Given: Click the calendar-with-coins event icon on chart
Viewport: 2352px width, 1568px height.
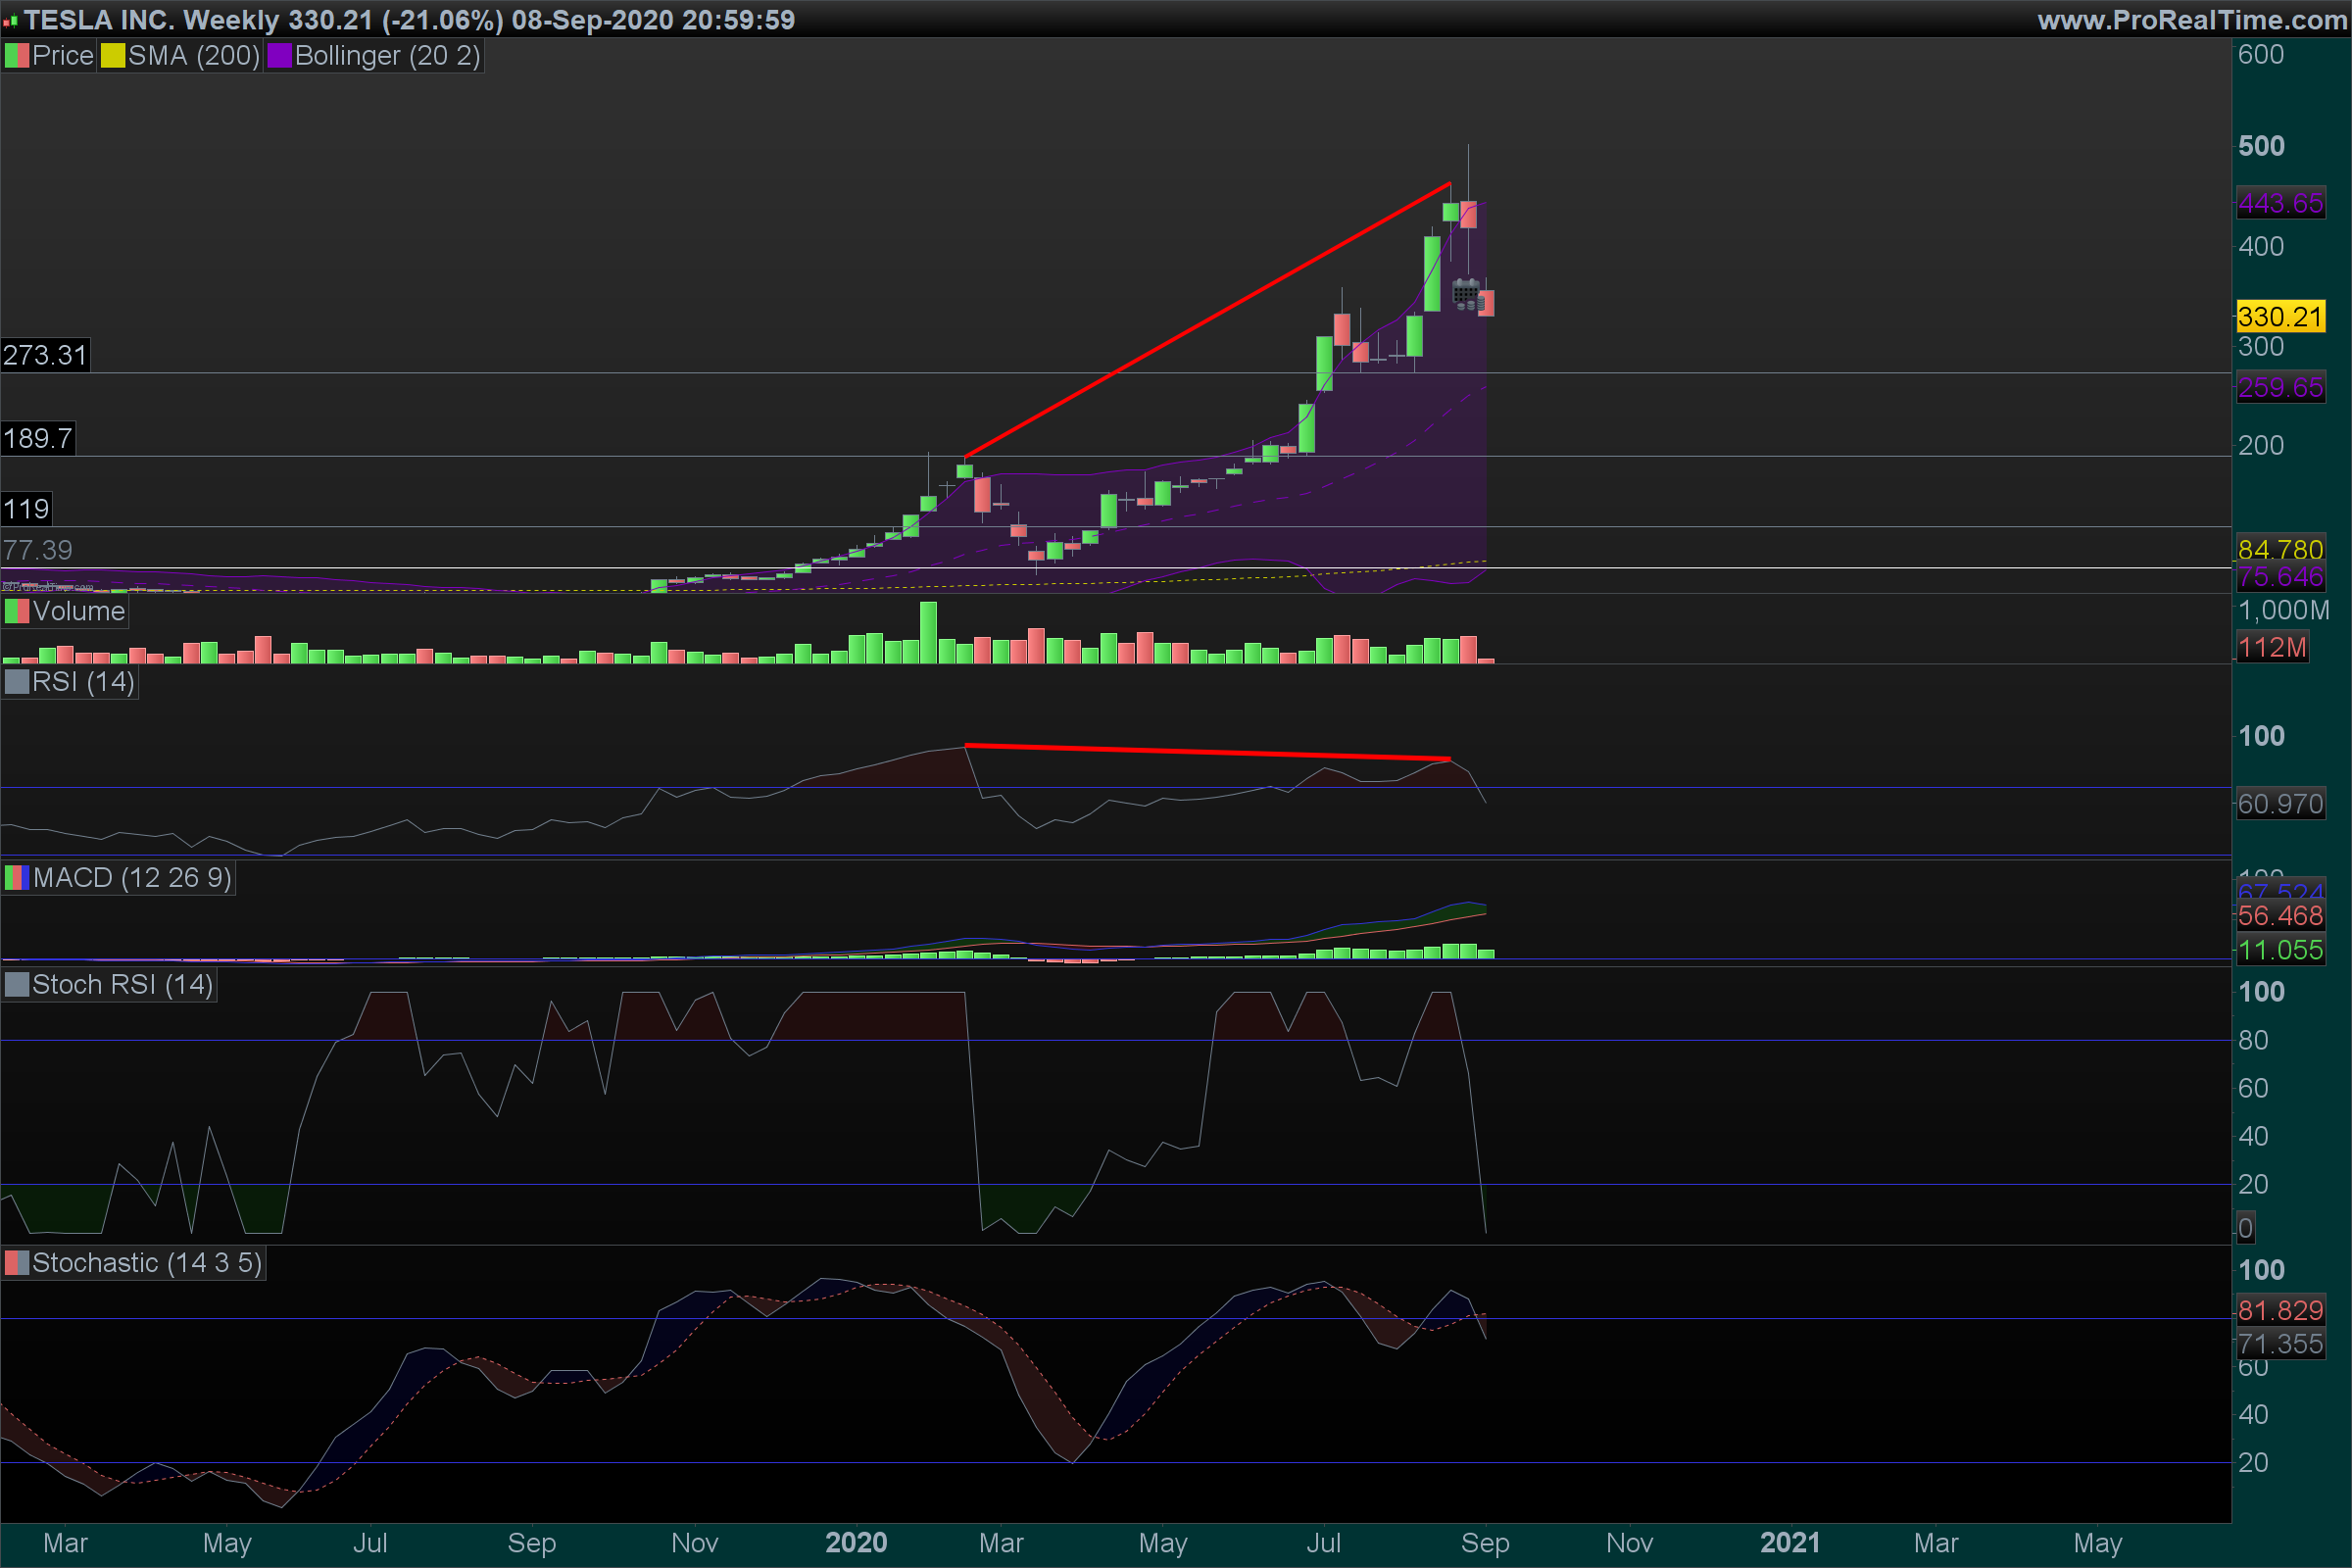Looking at the screenshot, I should click(1466, 295).
